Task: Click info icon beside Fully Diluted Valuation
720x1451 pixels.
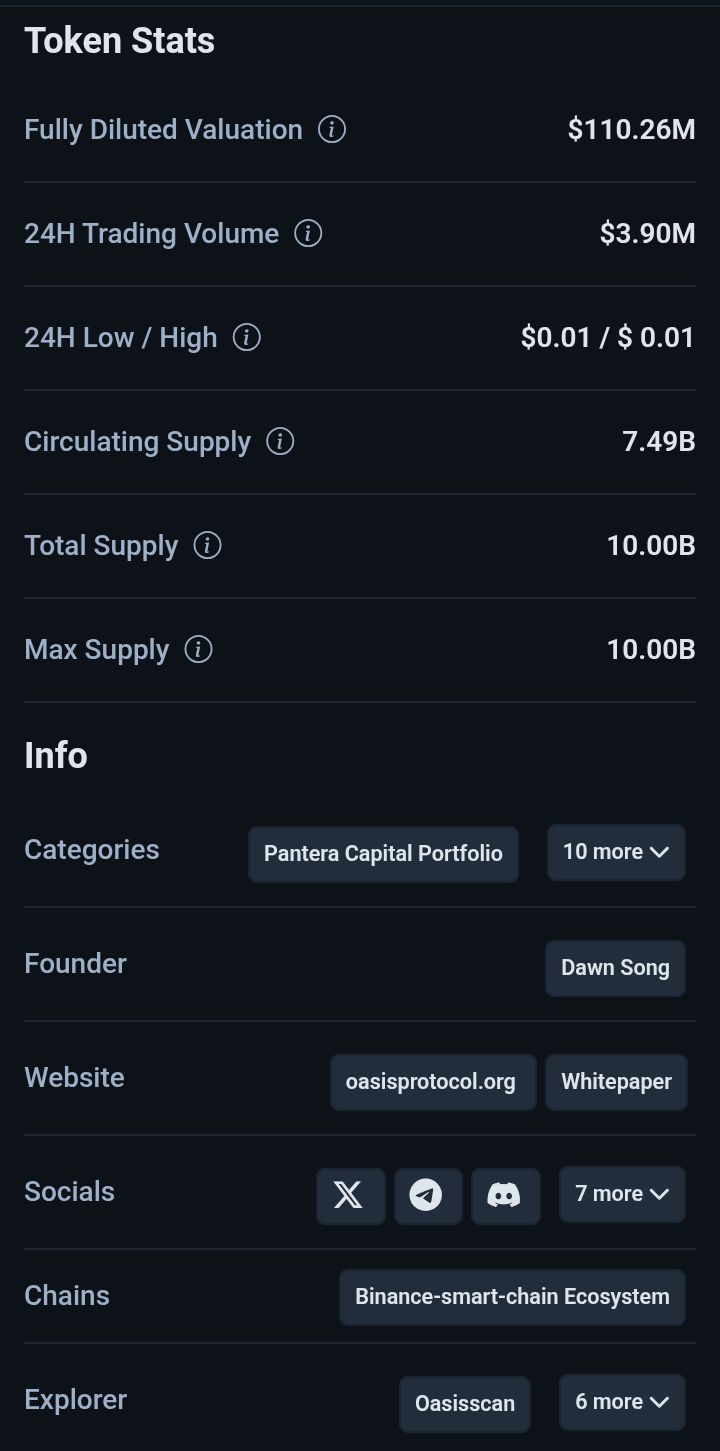Action: (x=332, y=130)
